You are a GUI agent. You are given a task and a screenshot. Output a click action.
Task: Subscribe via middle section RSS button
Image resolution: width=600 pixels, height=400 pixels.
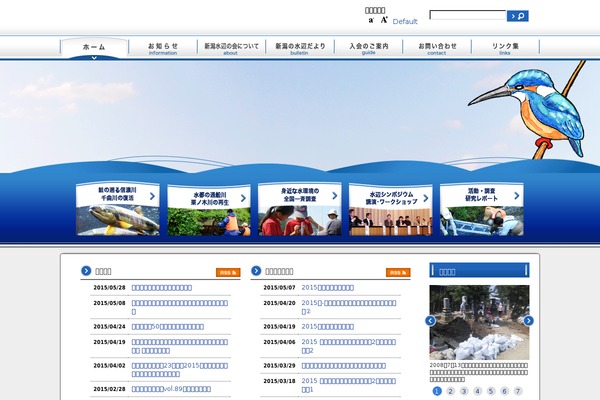398,273
